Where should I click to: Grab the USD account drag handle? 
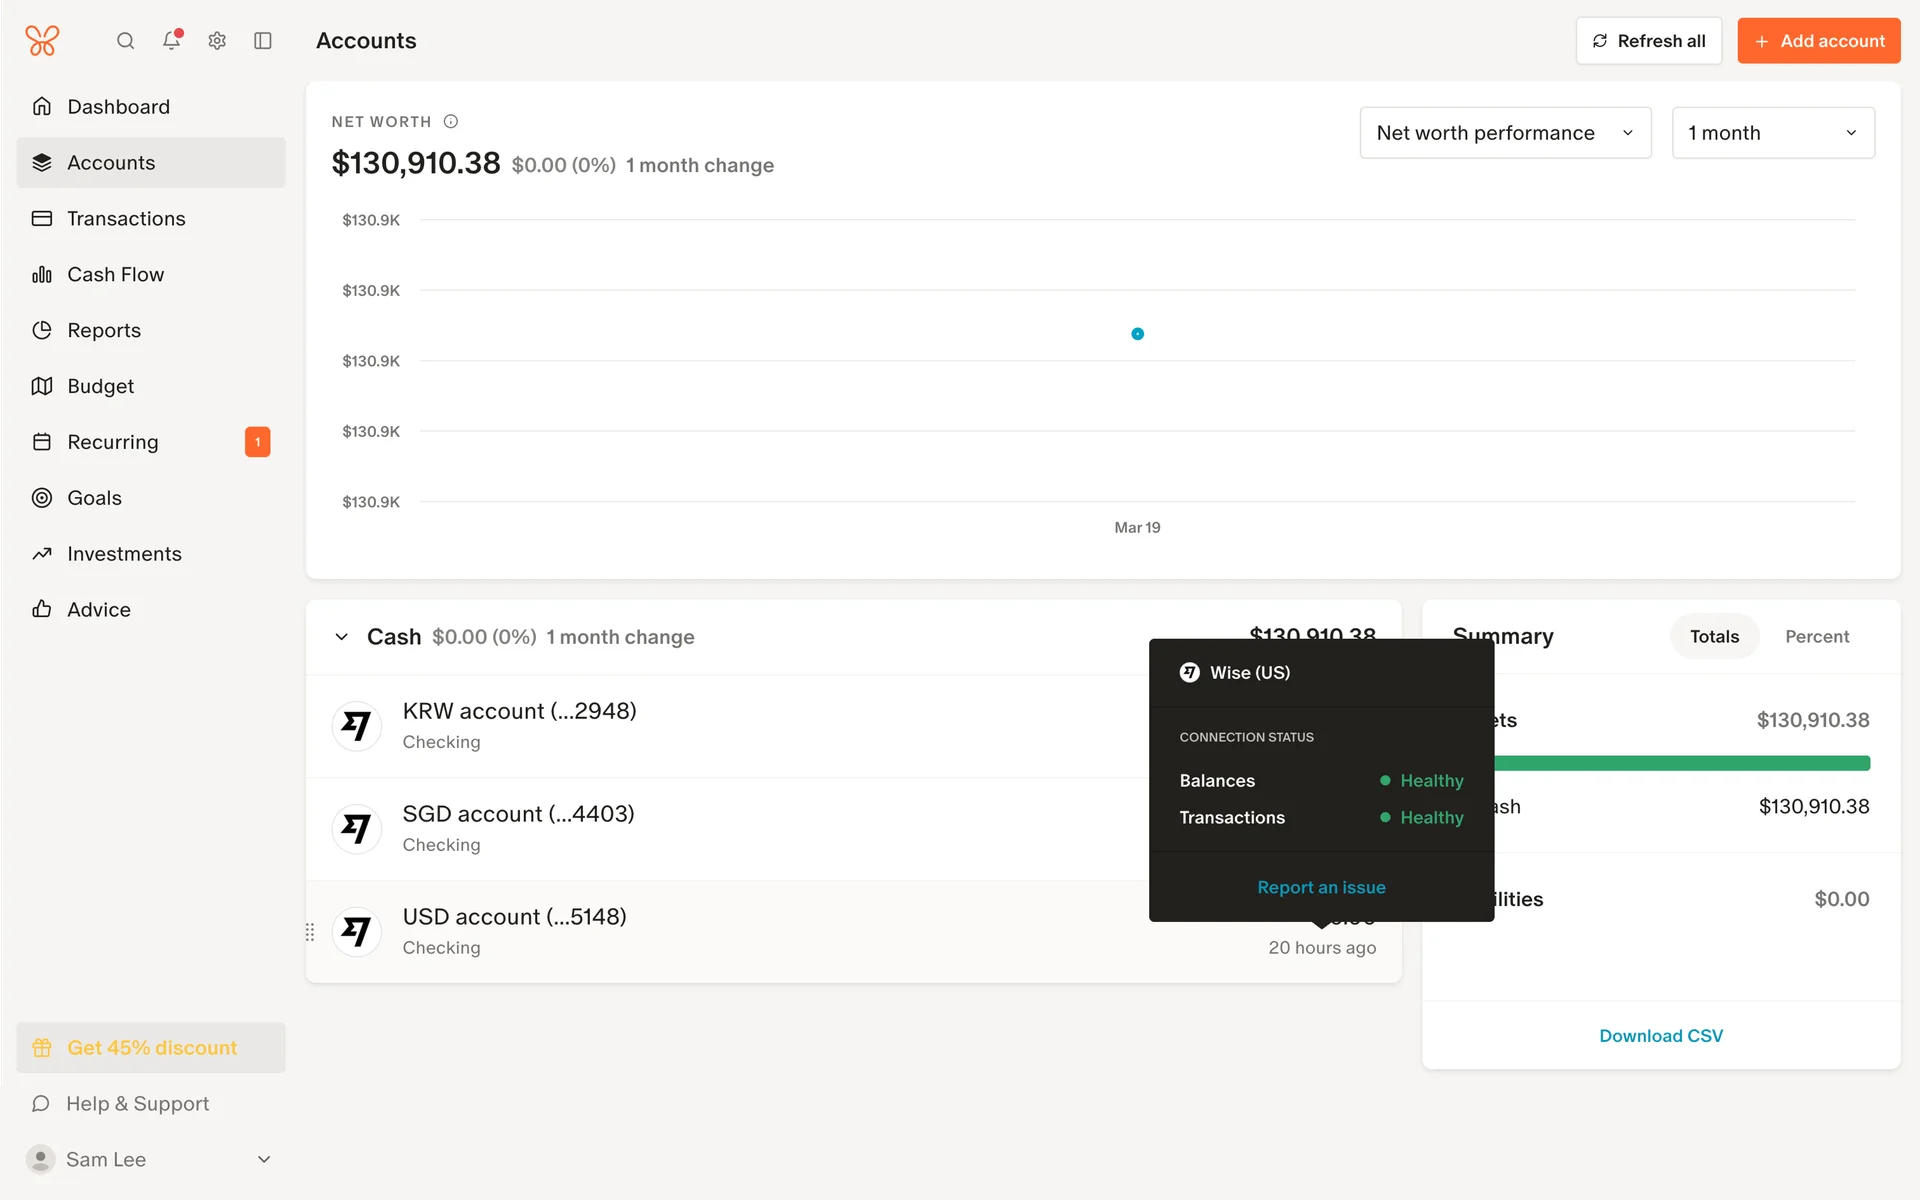(310, 932)
